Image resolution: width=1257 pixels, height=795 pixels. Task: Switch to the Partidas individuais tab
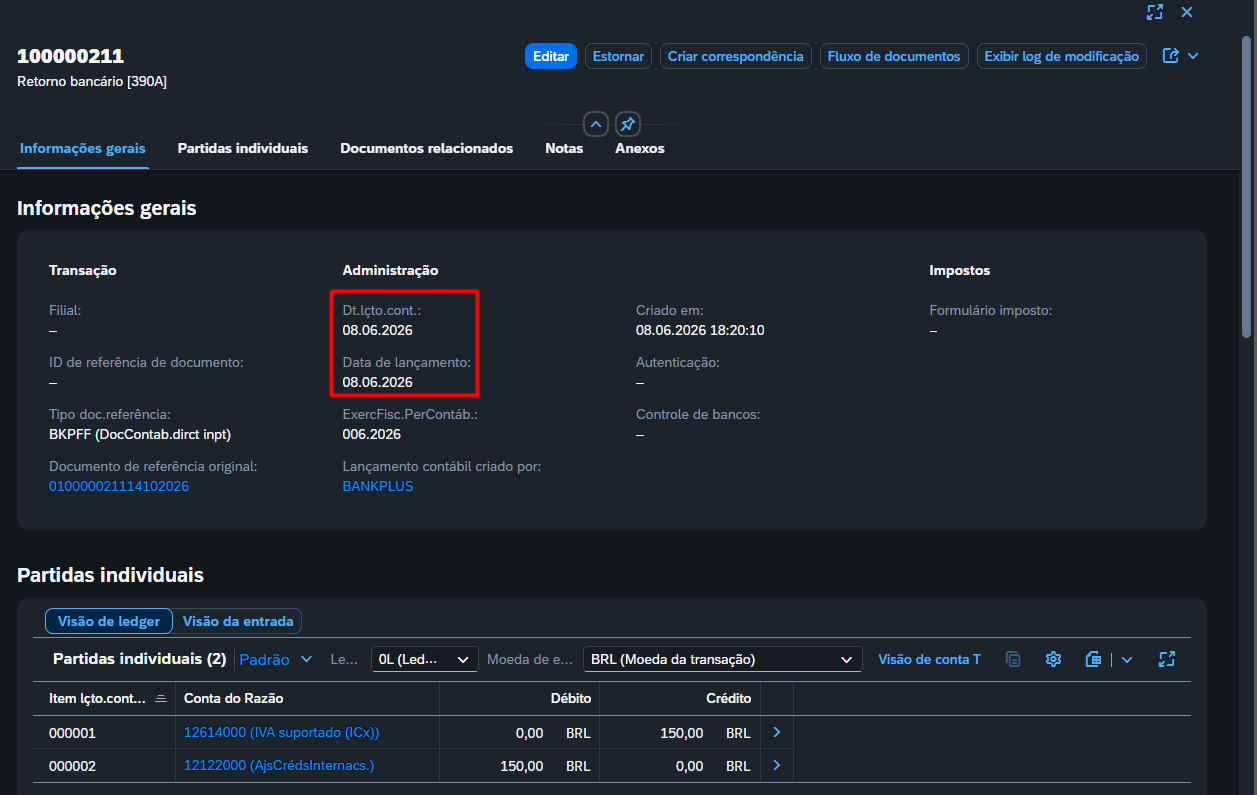tap(243, 148)
